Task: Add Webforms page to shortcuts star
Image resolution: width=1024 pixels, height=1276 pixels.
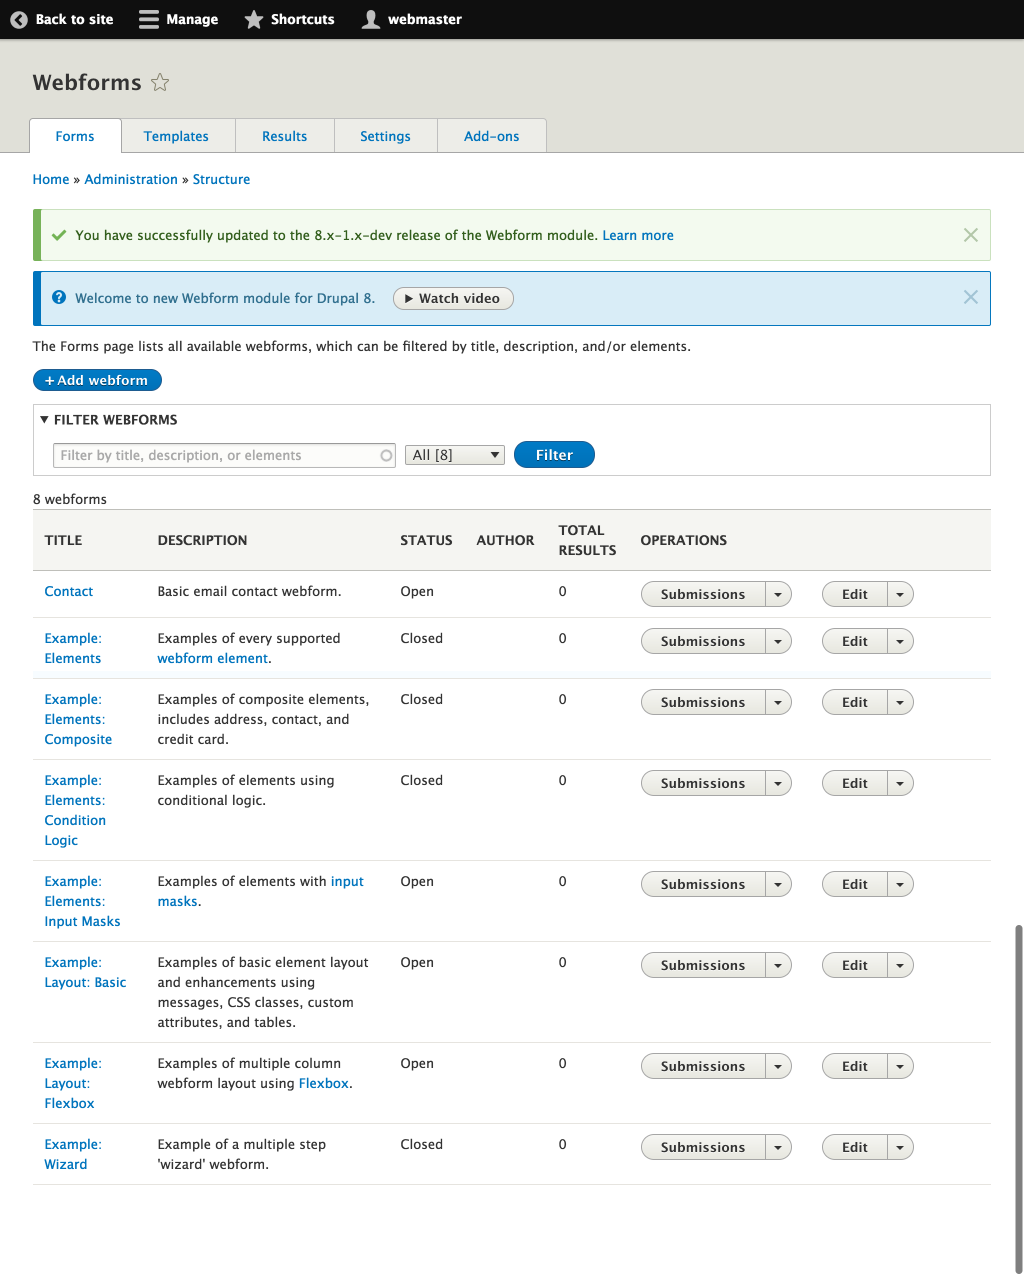Action: coord(160,82)
